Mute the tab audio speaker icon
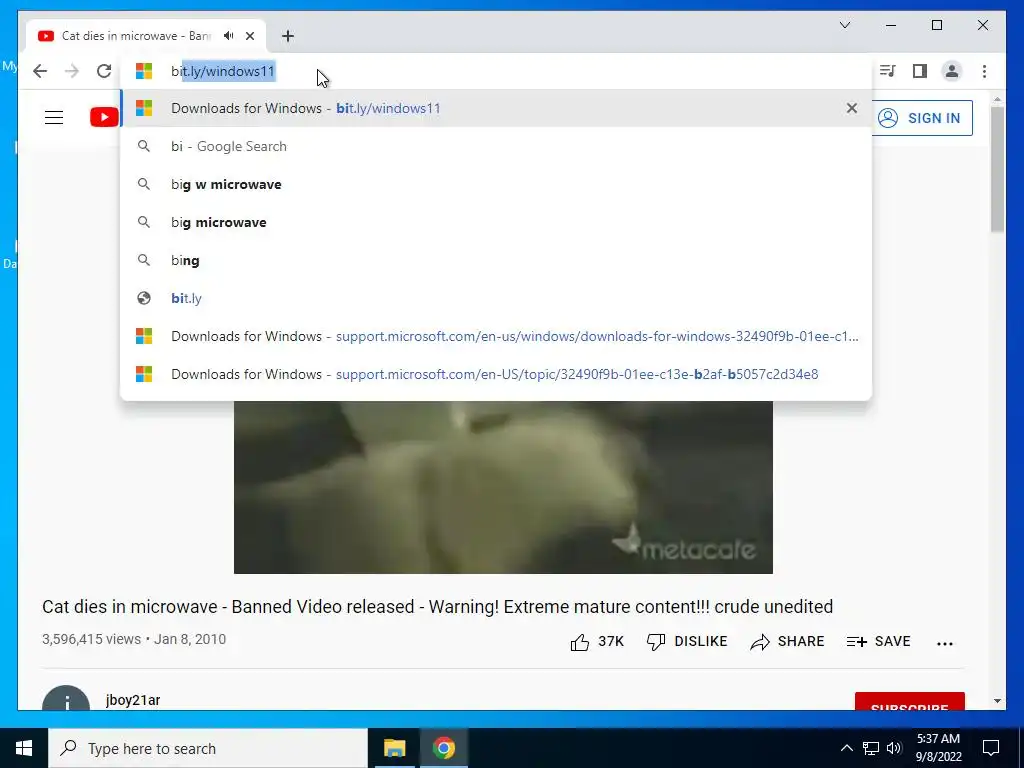The image size is (1024, 768). 228,36
